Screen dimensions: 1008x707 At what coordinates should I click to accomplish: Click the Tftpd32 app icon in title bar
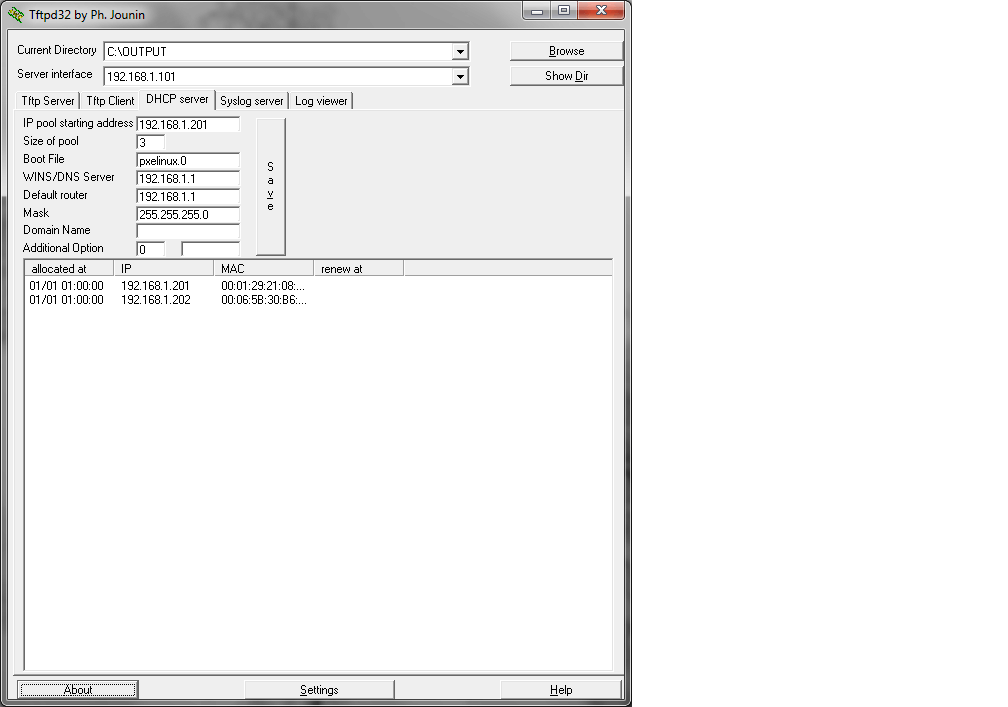pyautogui.click(x=15, y=14)
